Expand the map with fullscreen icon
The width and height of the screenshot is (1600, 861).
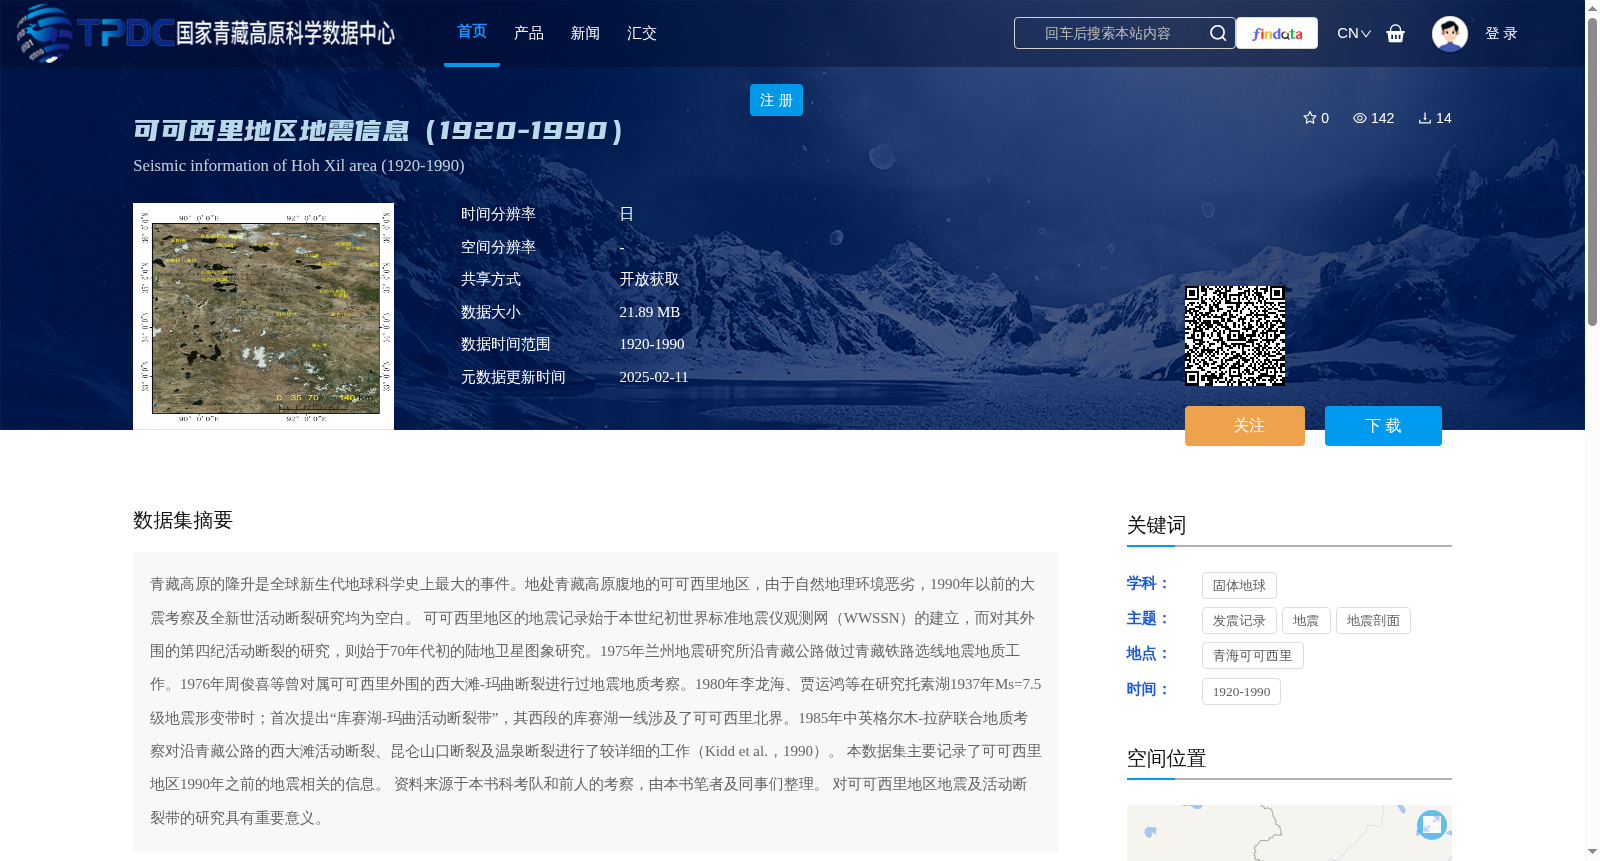pyautogui.click(x=1432, y=824)
